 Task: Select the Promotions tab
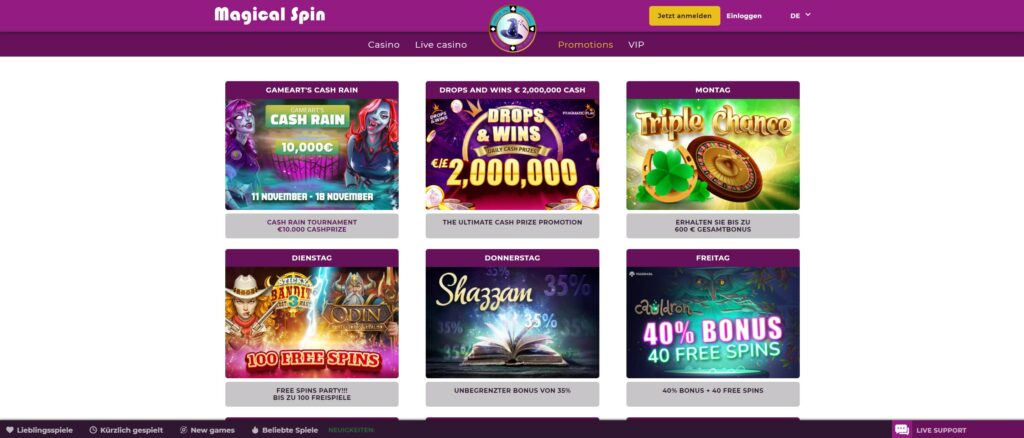pyautogui.click(x=585, y=44)
